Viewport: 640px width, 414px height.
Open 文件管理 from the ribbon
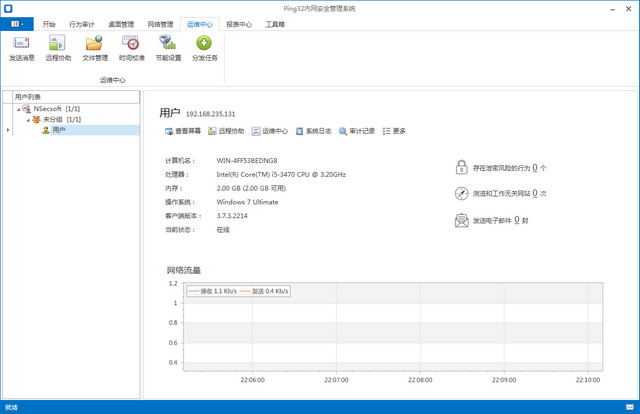pos(95,47)
